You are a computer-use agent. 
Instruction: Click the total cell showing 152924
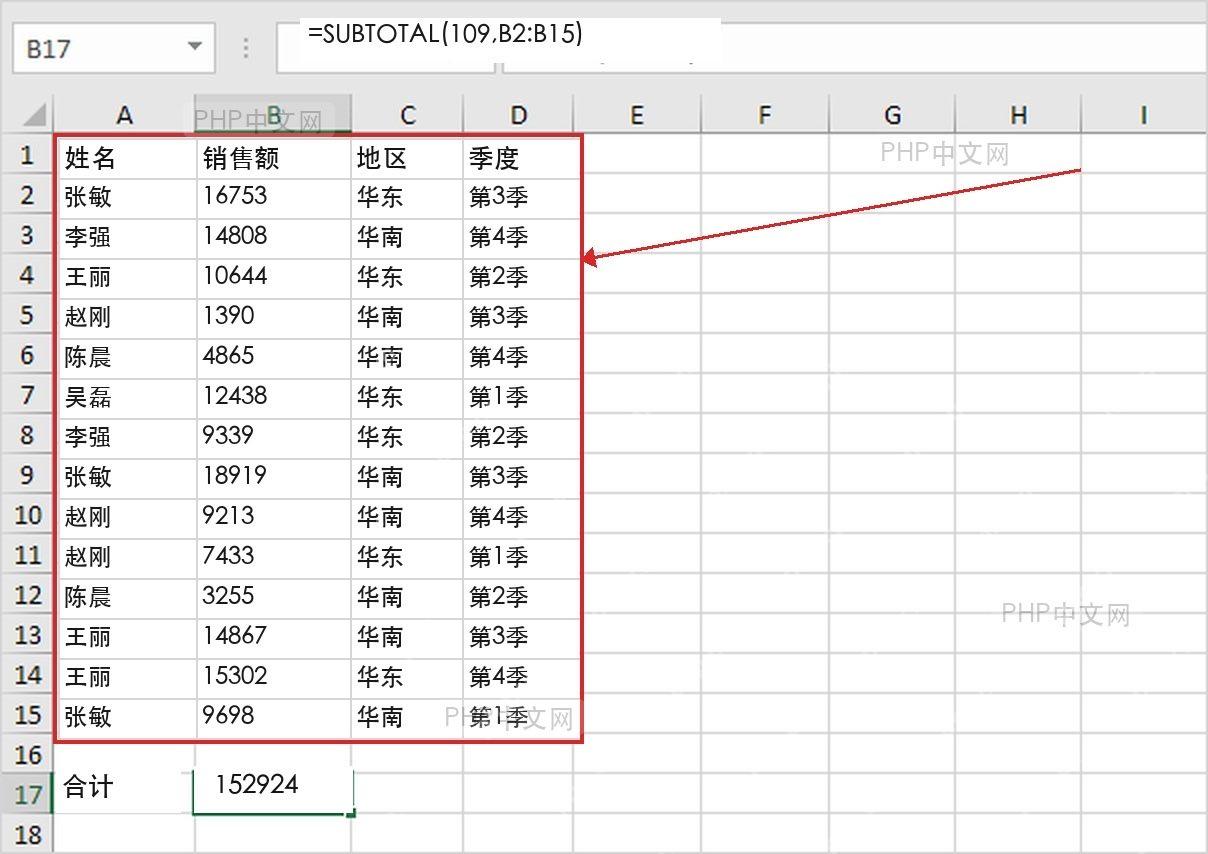(x=273, y=792)
